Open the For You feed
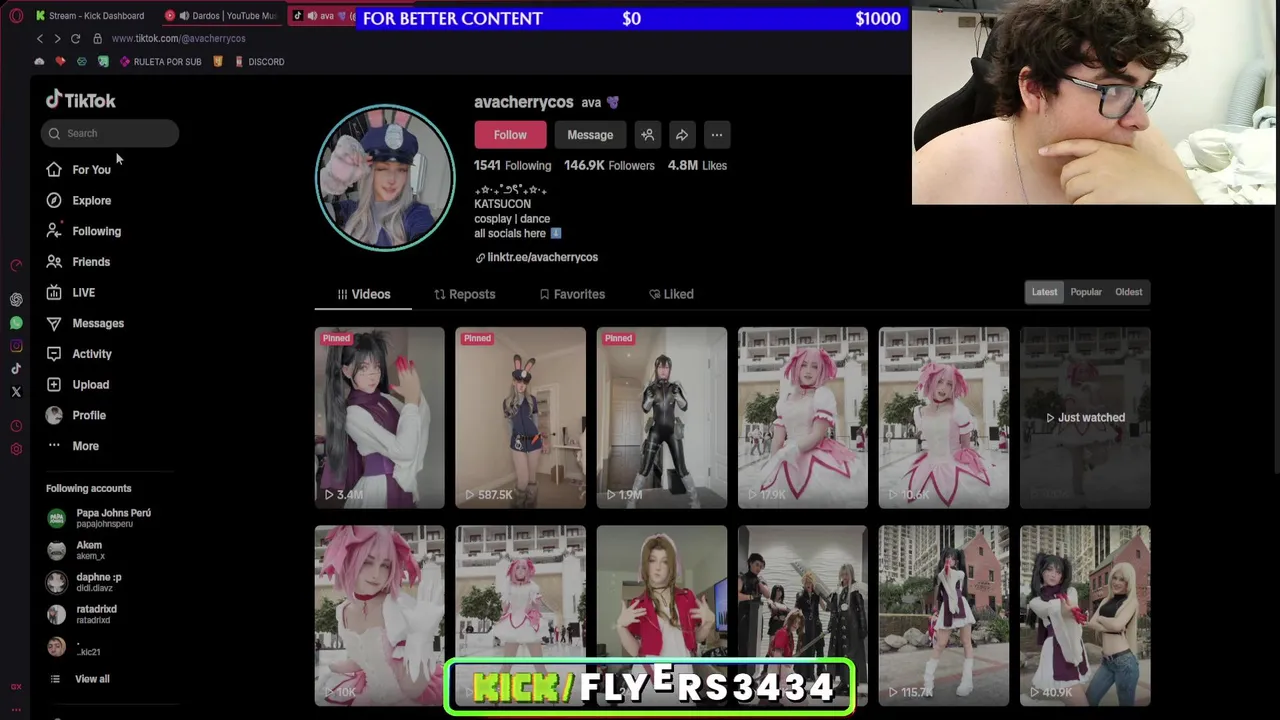This screenshot has width=1280, height=720. coord(78,170)
